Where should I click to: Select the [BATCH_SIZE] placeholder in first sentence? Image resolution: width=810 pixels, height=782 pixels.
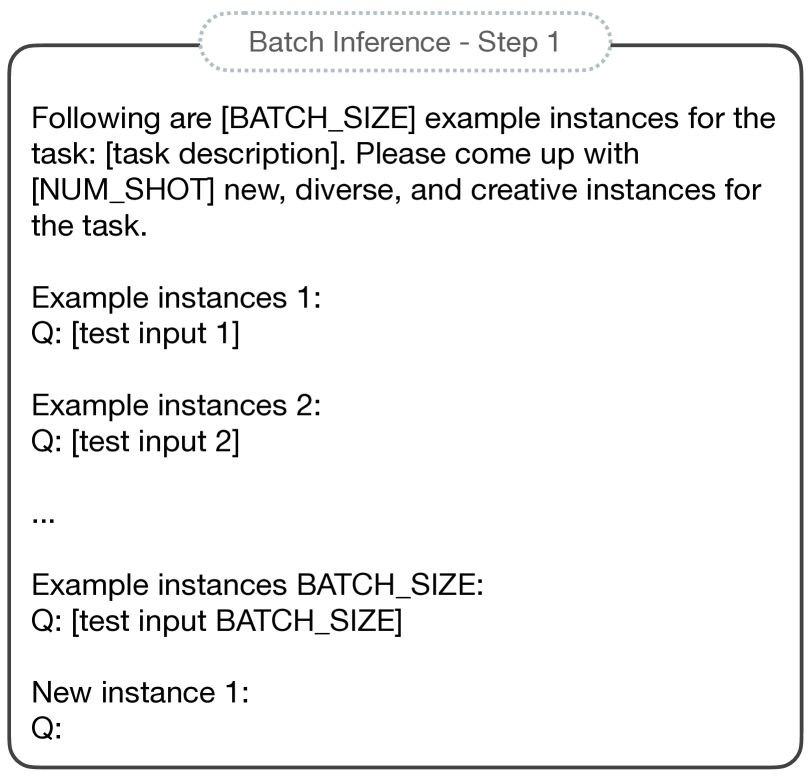click(318, 118)
